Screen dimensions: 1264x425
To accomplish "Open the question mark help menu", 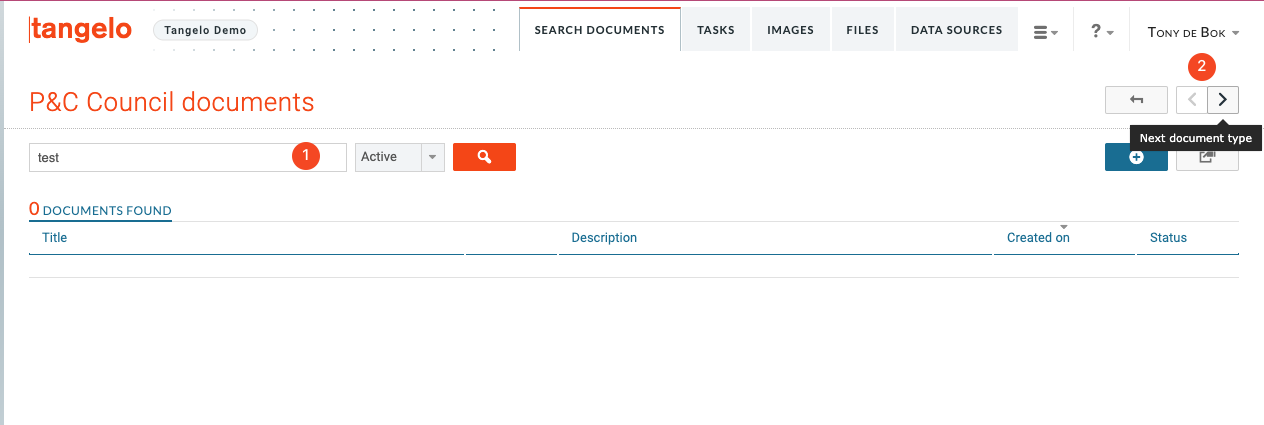I will click(x=1102, y=32).
